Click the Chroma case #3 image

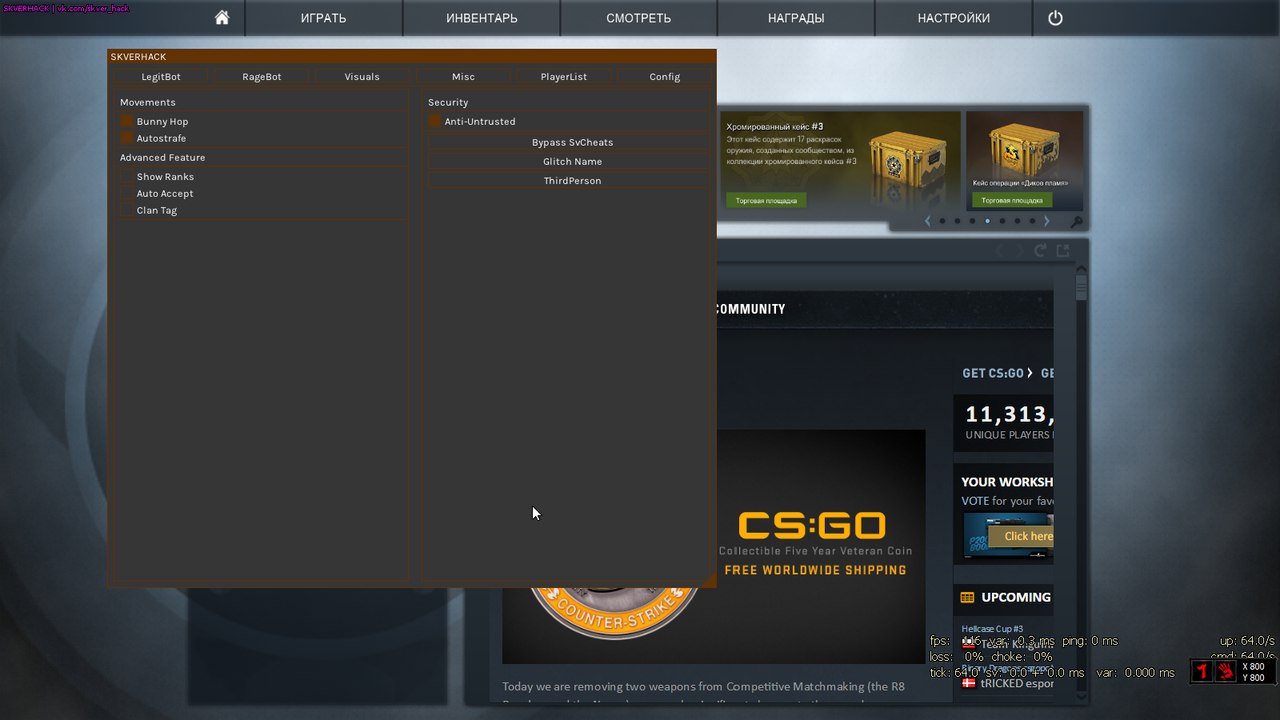pos(909,158)
